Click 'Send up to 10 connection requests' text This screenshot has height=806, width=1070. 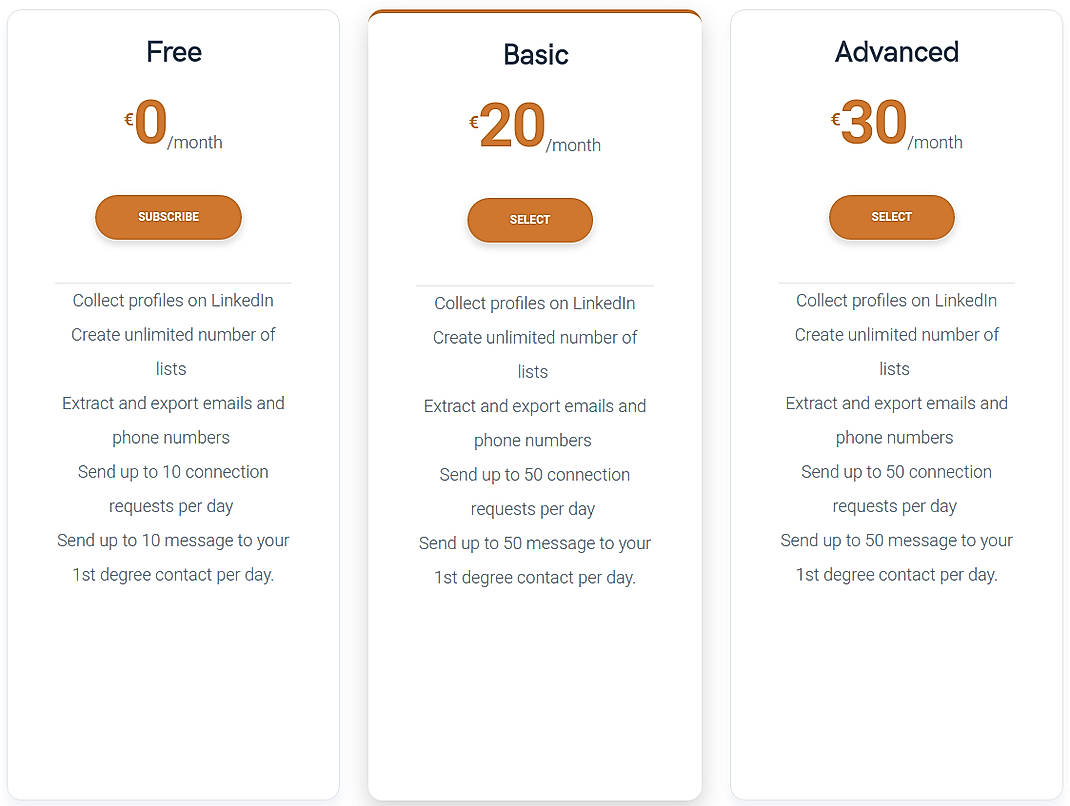[173, 488]
